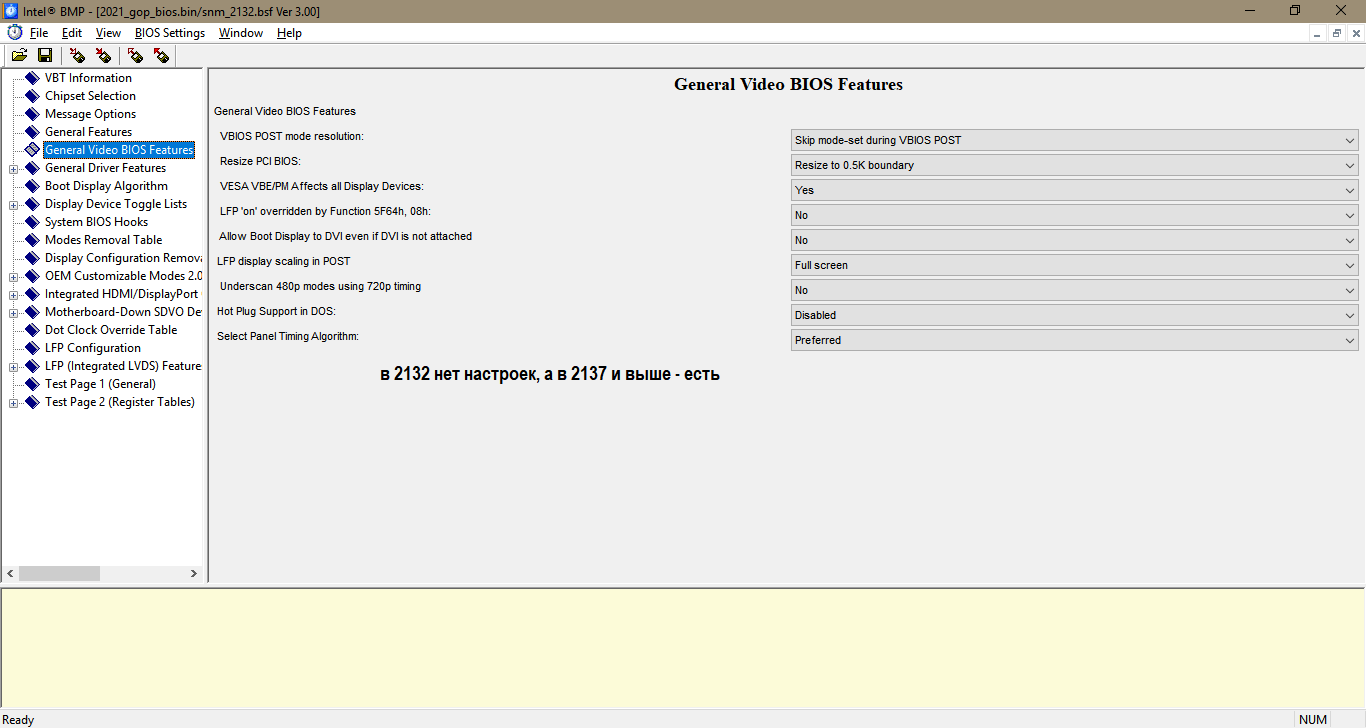The width and height of the screenshot is (1366, 728).
Task: Open the Resize PCI BIOS dropdown
Action: click(x=1074, y=165)
